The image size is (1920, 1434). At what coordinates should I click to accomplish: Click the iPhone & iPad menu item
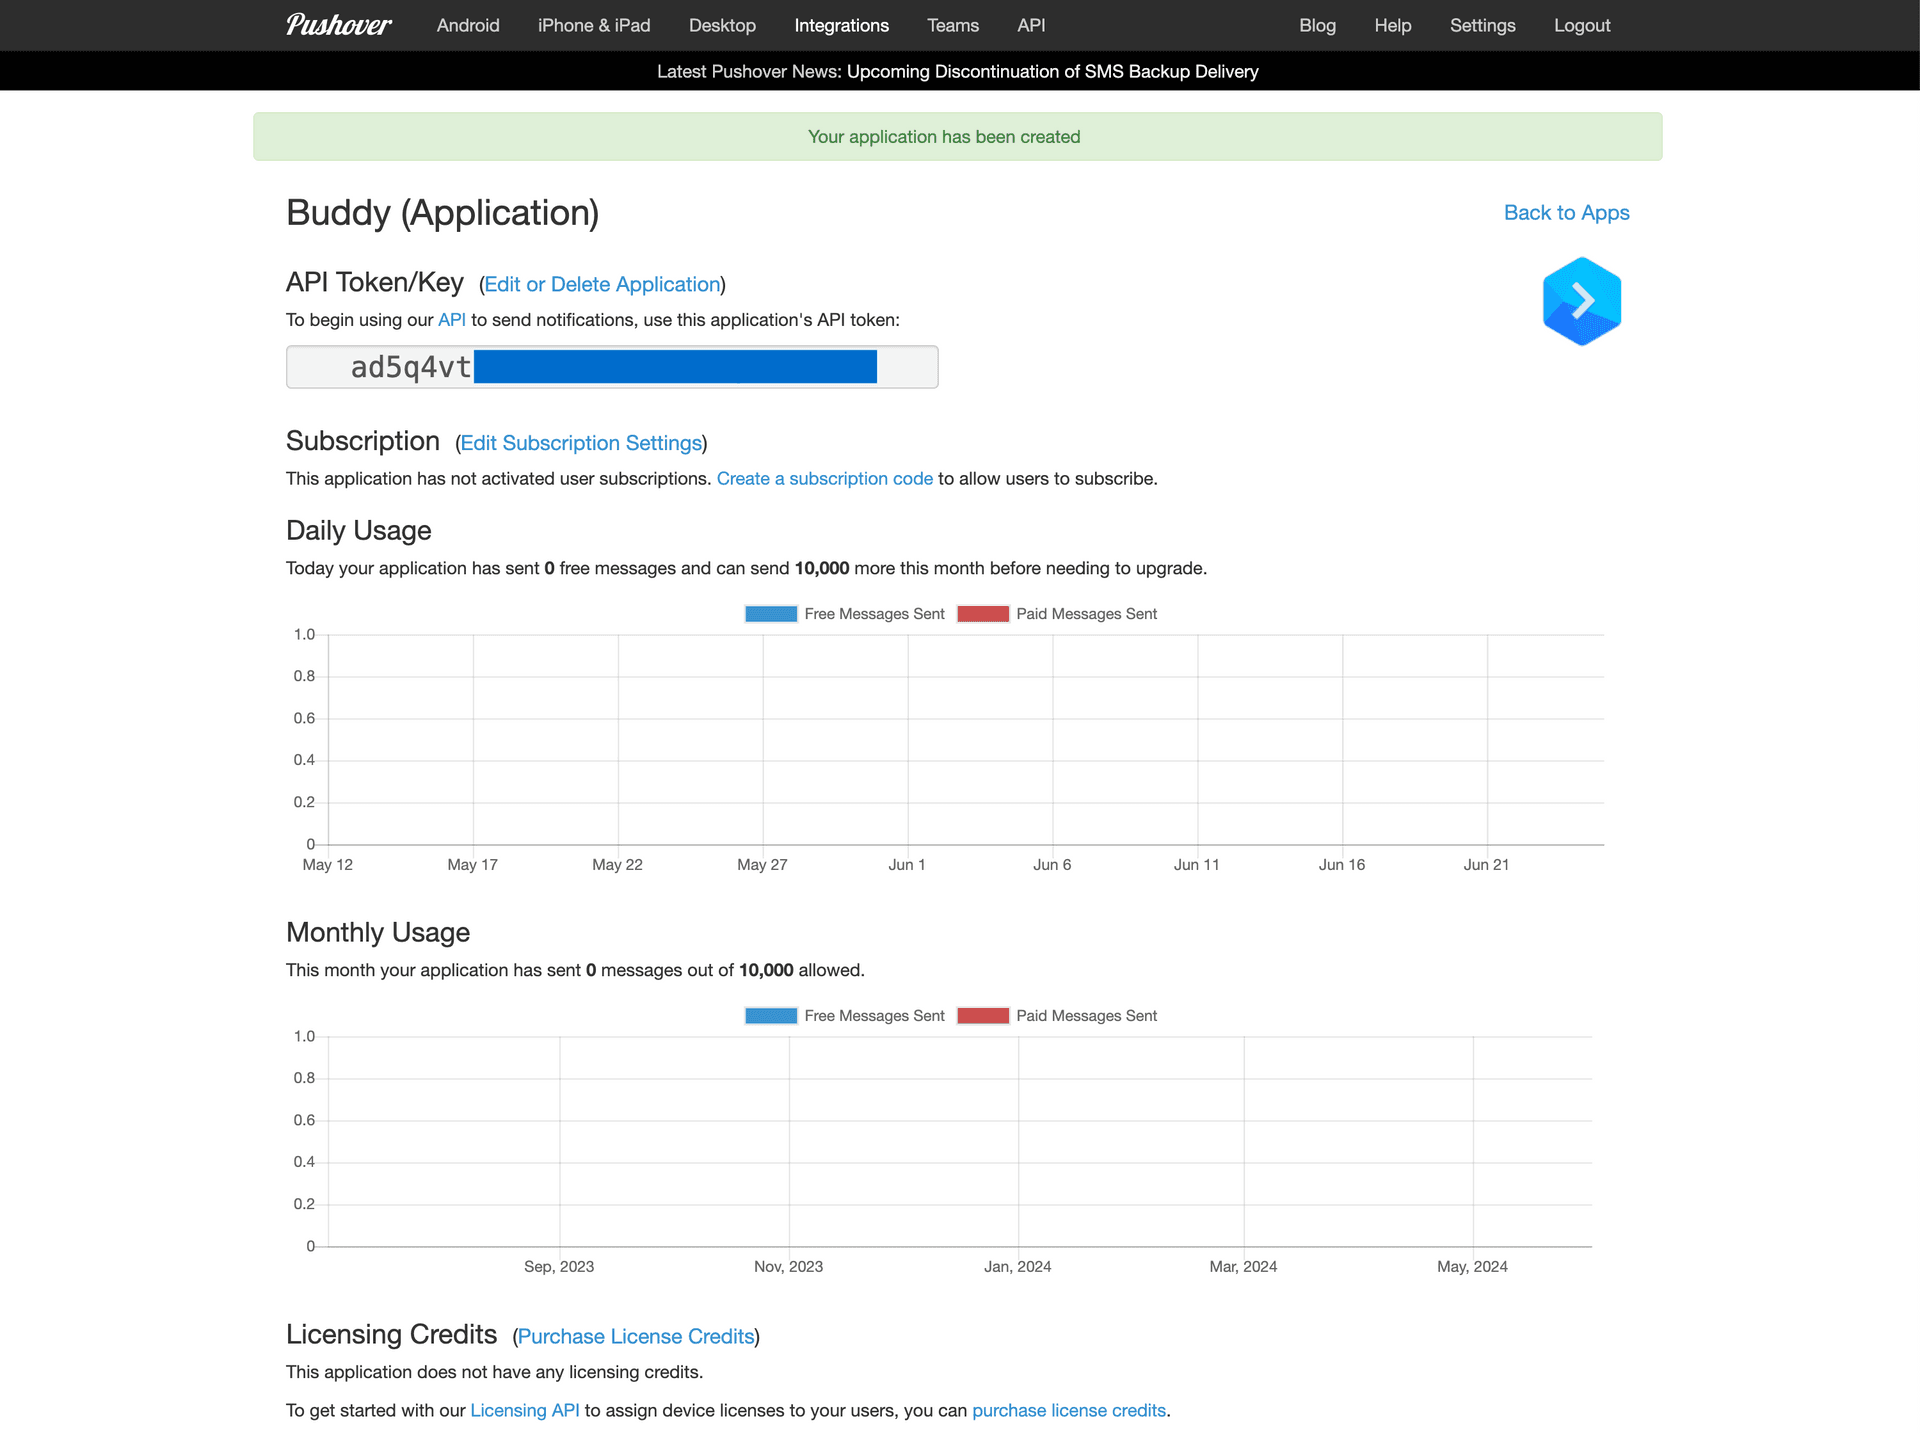click(595, 24)
